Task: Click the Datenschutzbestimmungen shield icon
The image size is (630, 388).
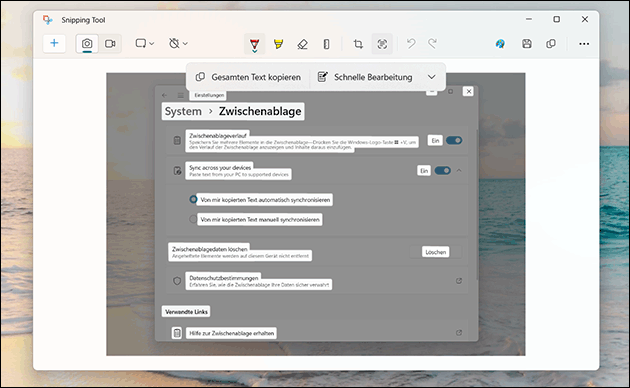Action: click(x=177, y=281)
